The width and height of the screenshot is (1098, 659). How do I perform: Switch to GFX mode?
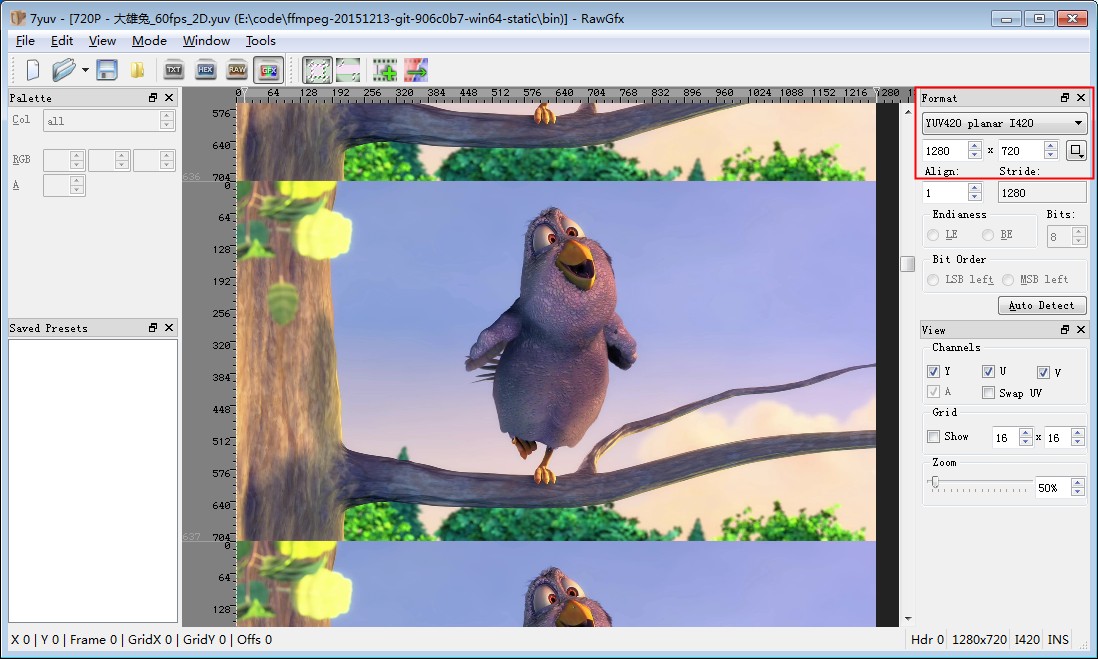[x=269, y=70]
